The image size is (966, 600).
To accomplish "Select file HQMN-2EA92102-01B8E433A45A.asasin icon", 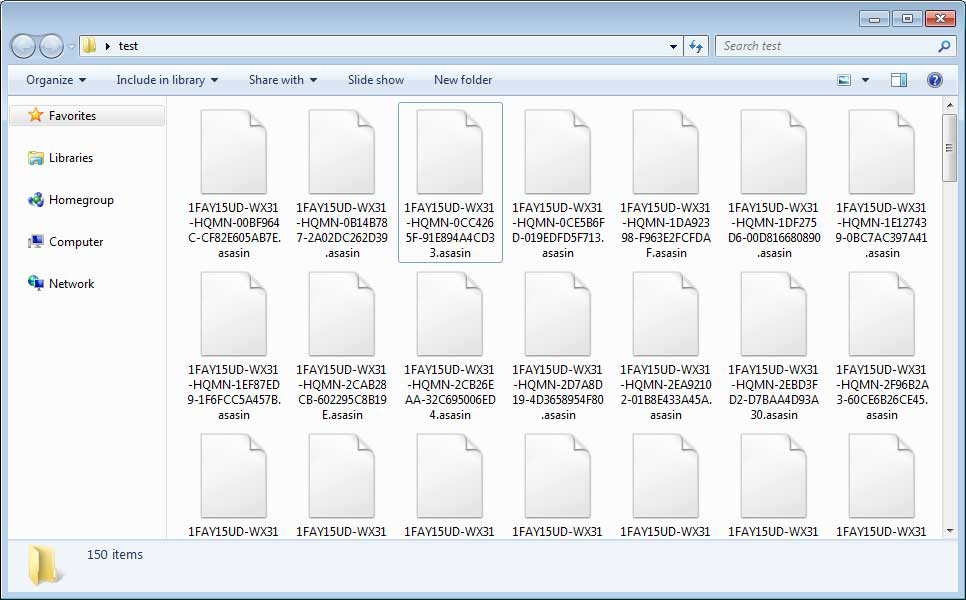I will 666,314.
